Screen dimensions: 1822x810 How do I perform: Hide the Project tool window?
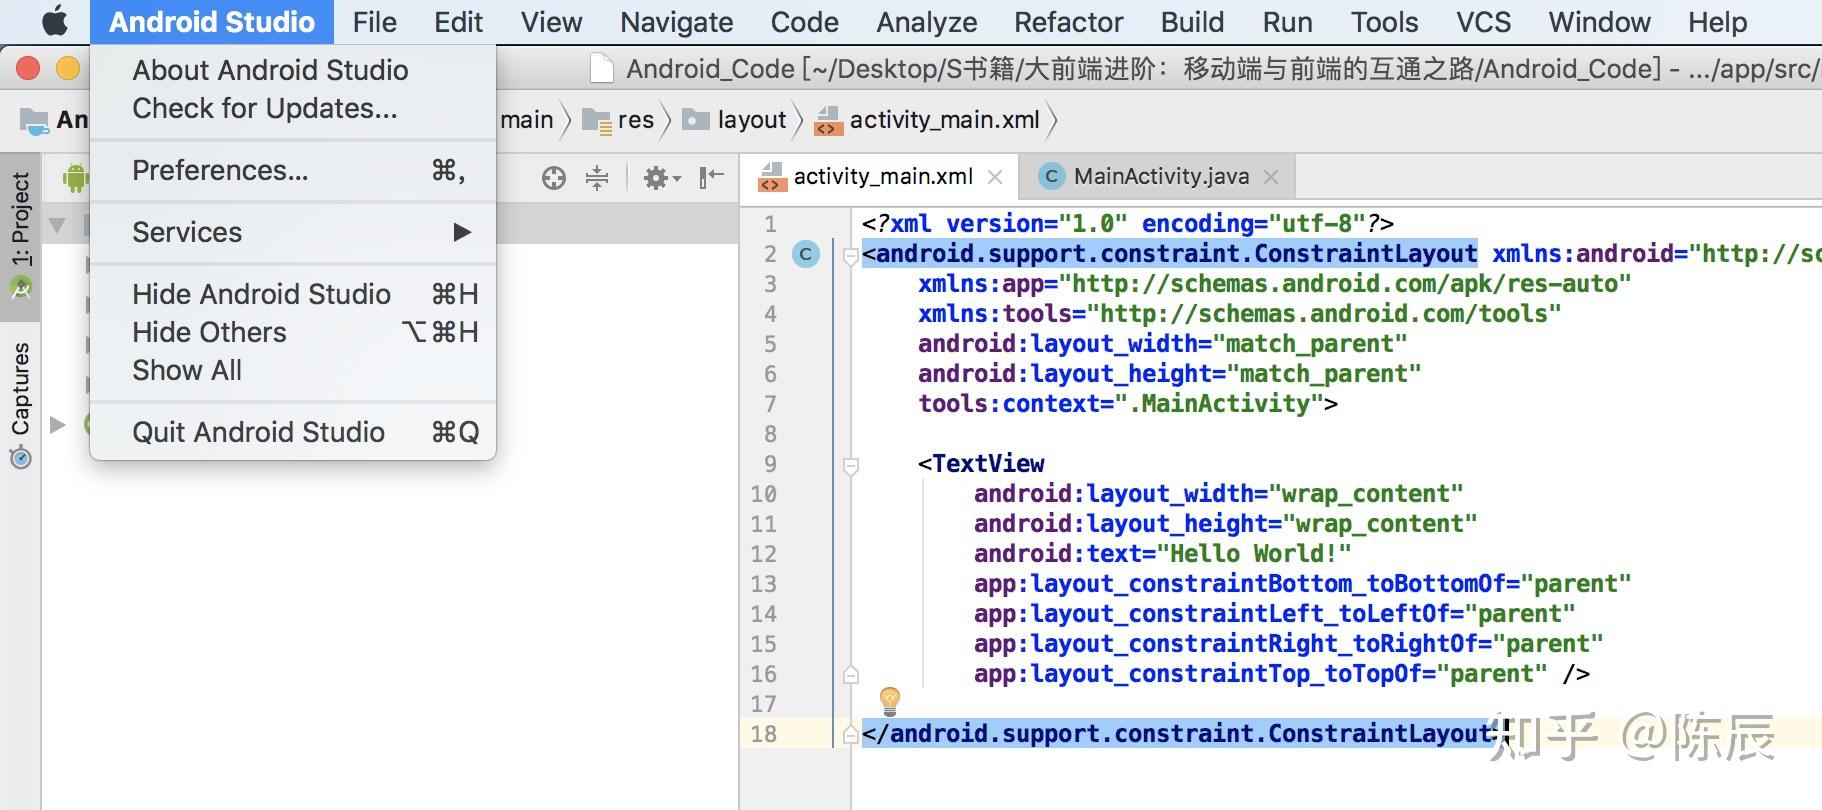[711, 178]
